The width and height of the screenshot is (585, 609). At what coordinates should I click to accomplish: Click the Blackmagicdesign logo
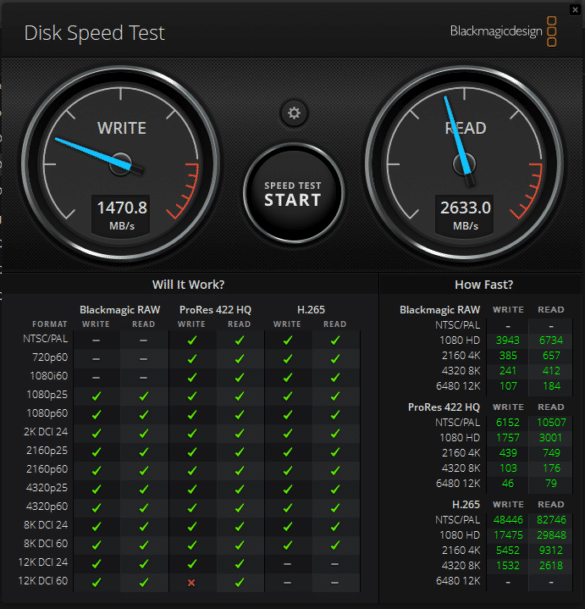[x=503, y=31]
